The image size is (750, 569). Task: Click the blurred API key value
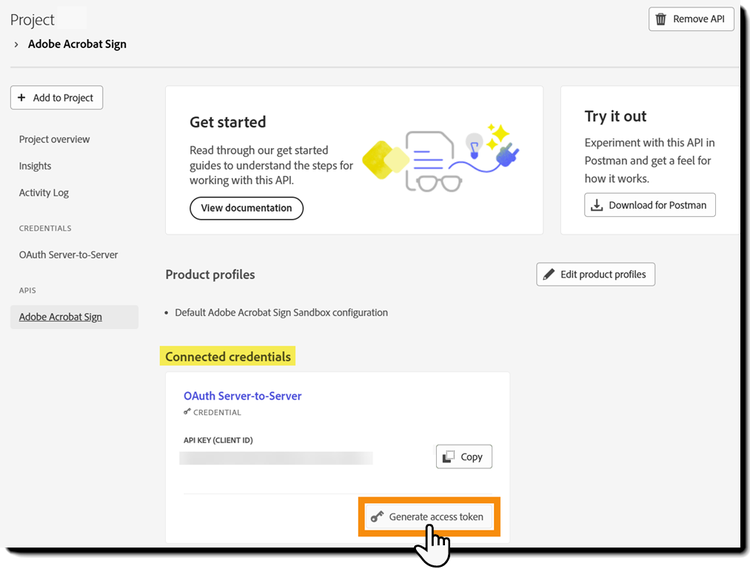(x=276, y=458)
